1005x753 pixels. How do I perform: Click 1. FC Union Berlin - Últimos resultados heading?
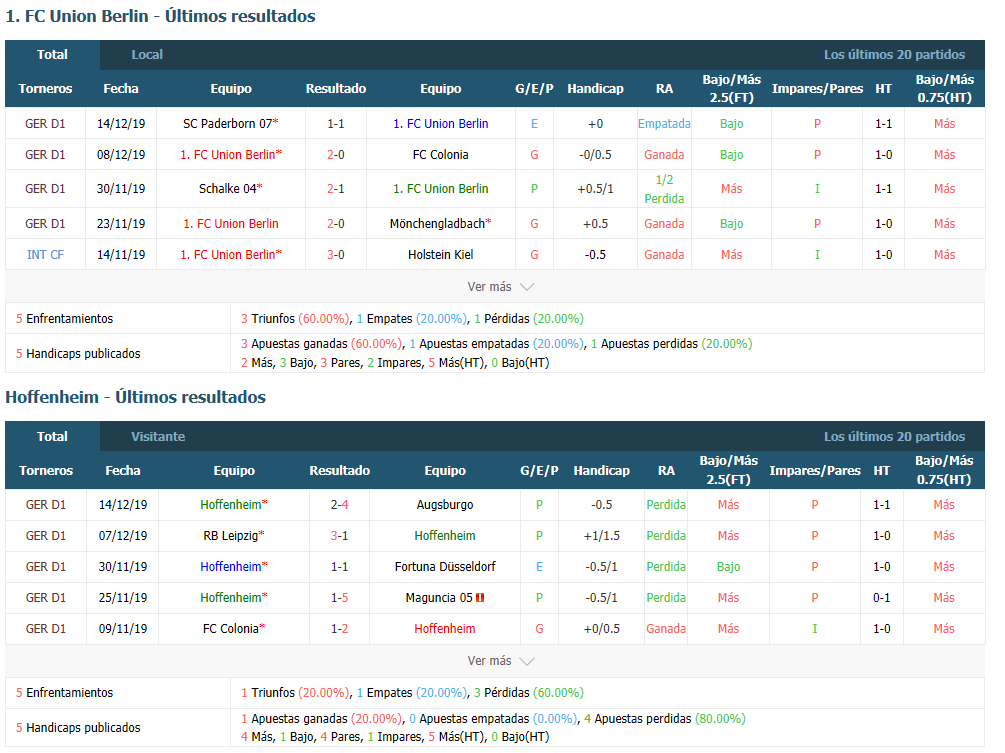[x=160, y=16]
